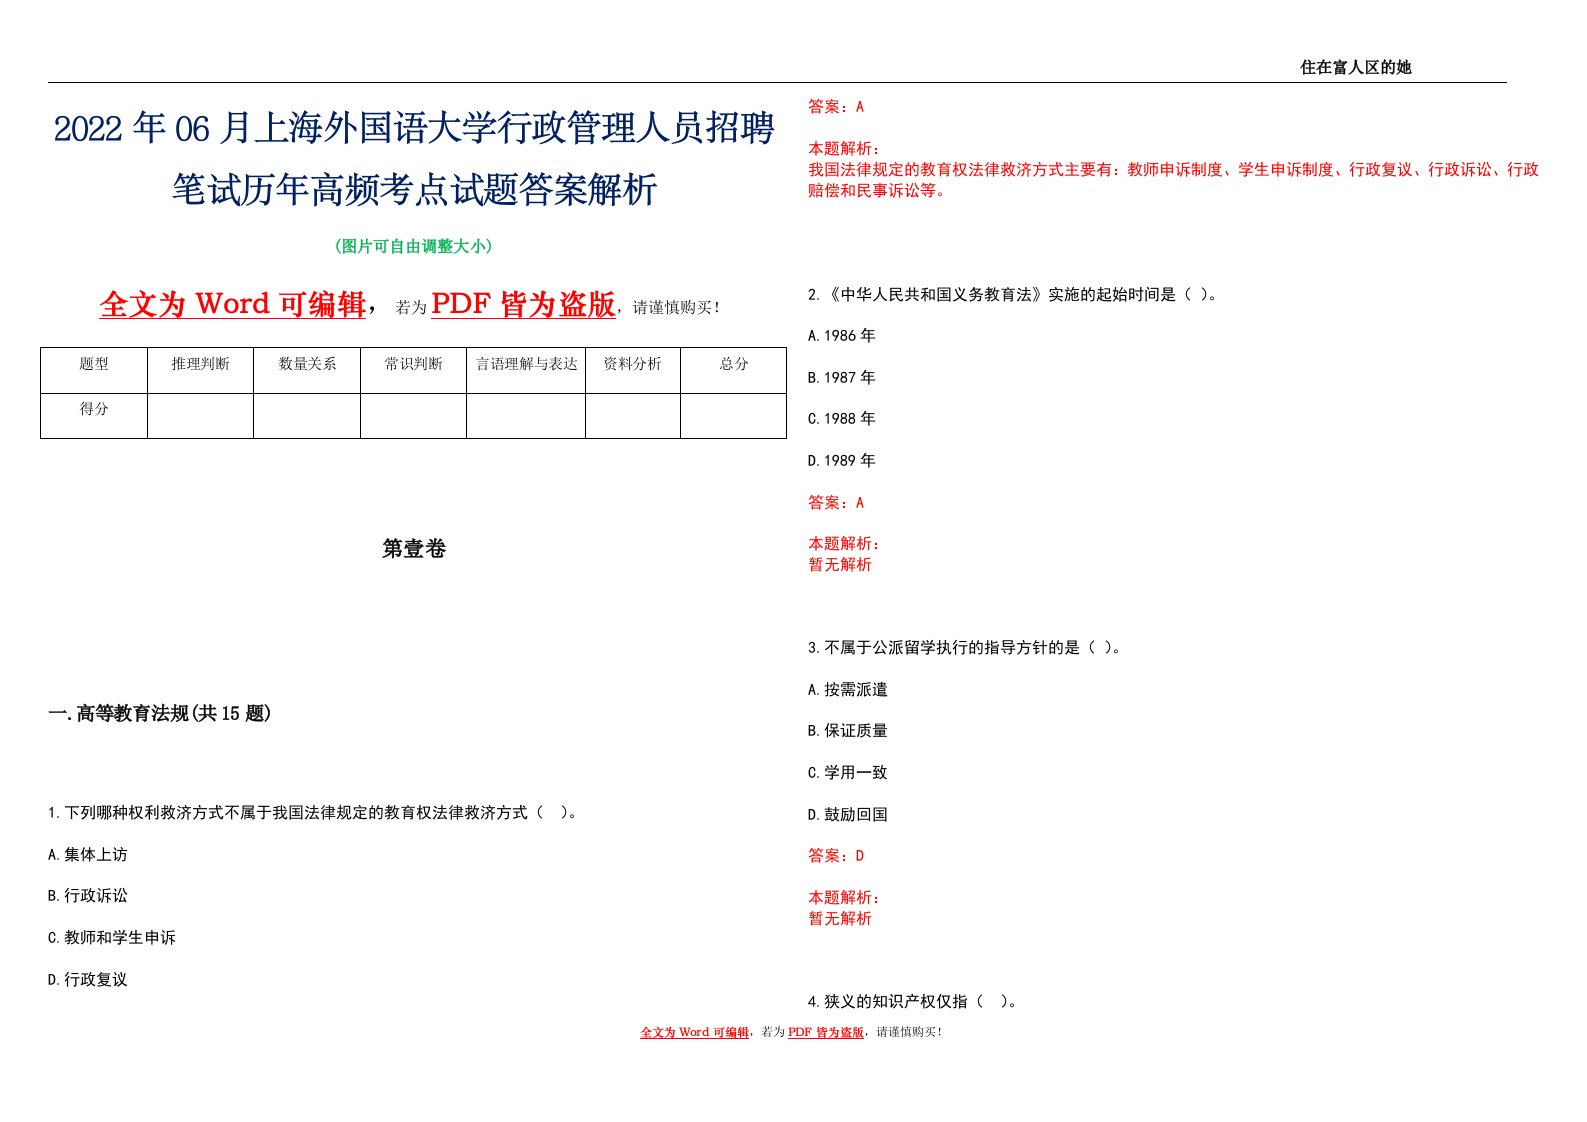Click the top 答案：A for question 1
Viewport: 1587px width, 1122px height.
[x=836, y=106]
